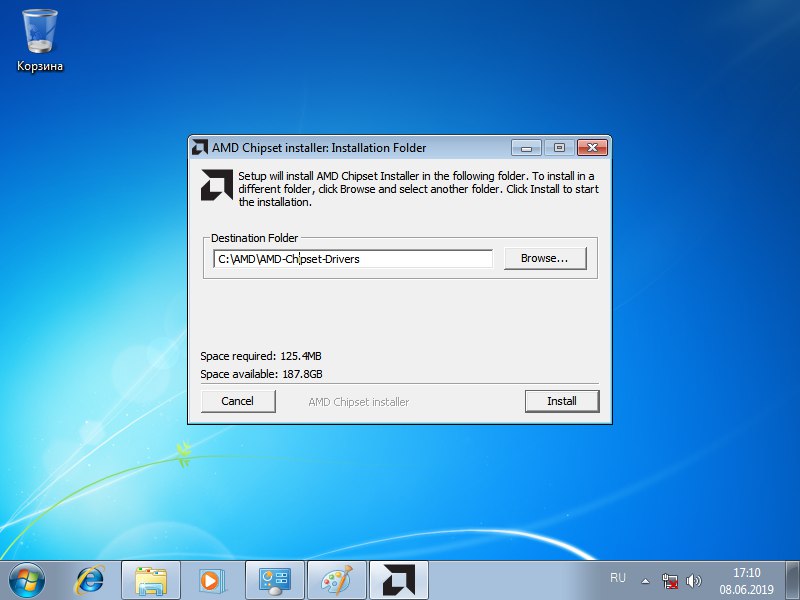Click the Show Desktop strip
The image size is (800, 600).
[792, 581]
